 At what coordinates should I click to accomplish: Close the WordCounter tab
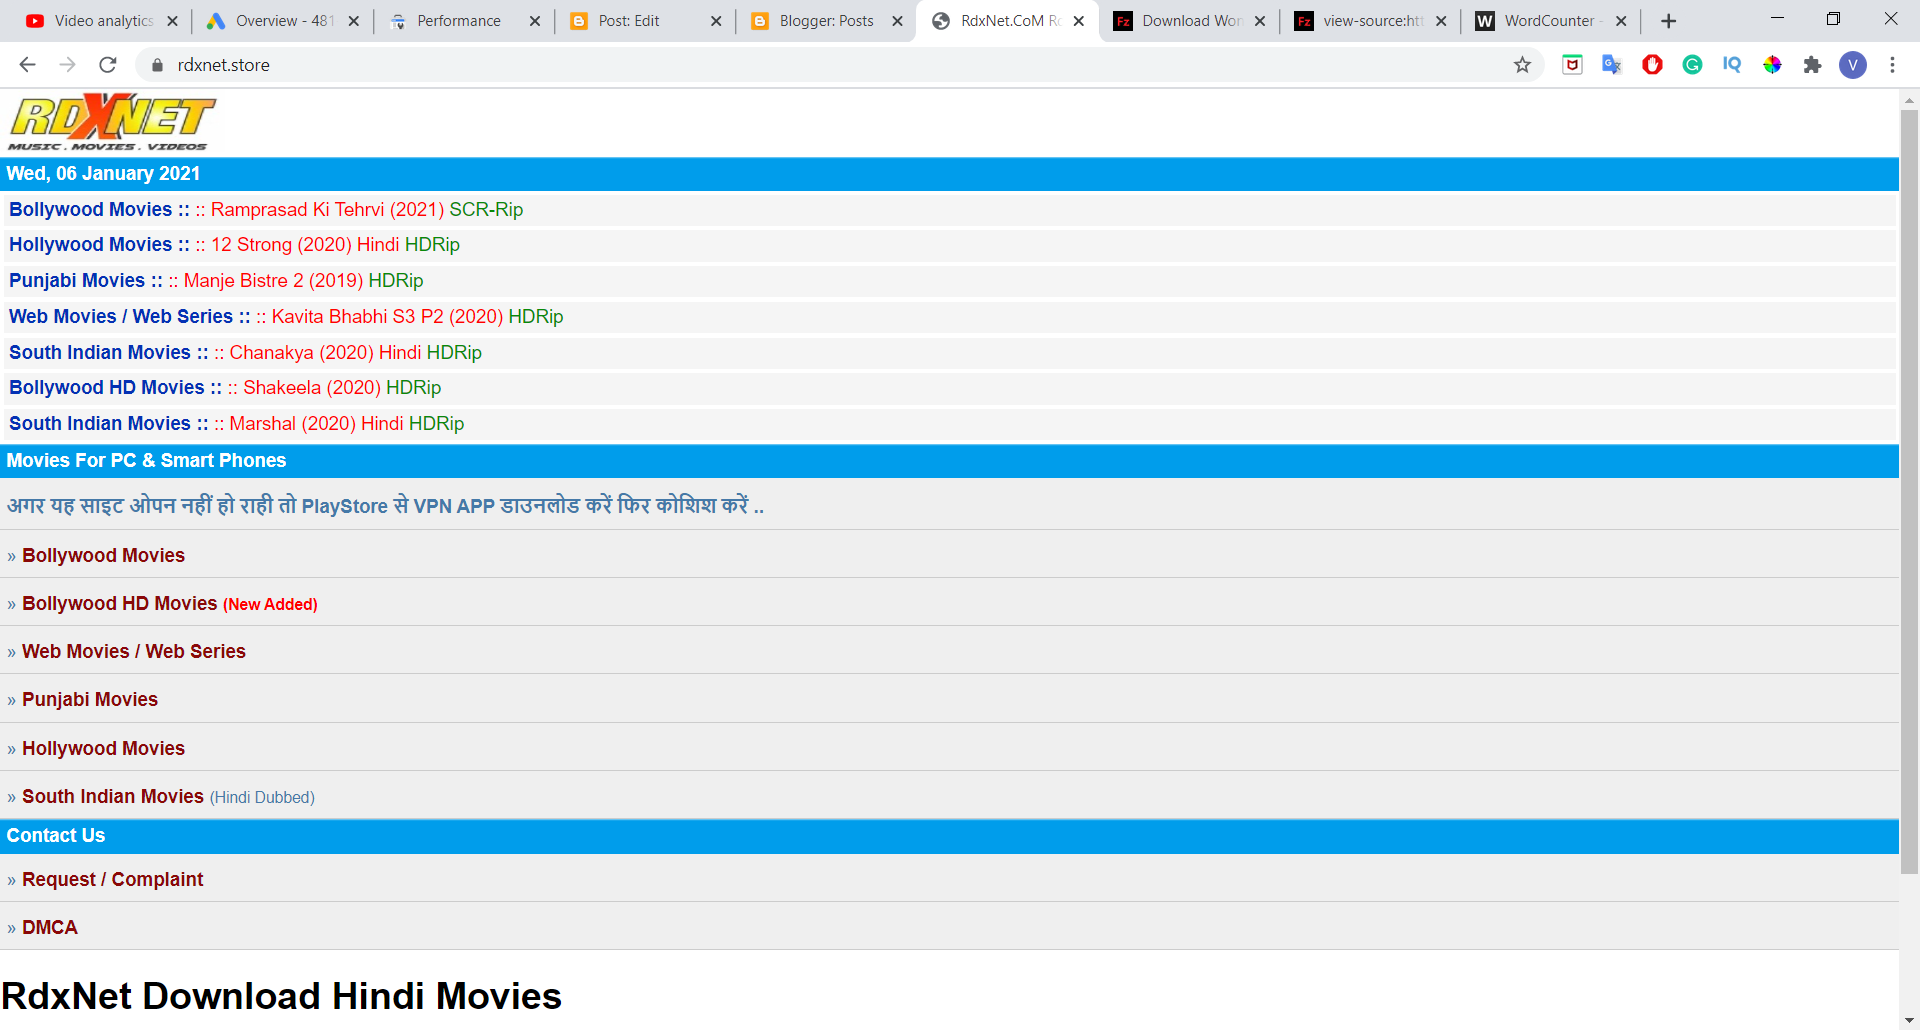coord(1621,21)
